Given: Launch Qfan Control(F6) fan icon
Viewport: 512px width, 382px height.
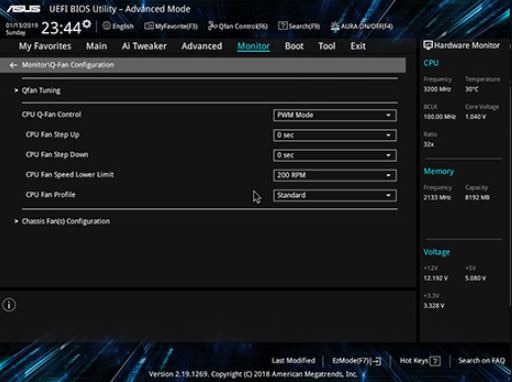Looking at the screenshot, I should (238, 26).
